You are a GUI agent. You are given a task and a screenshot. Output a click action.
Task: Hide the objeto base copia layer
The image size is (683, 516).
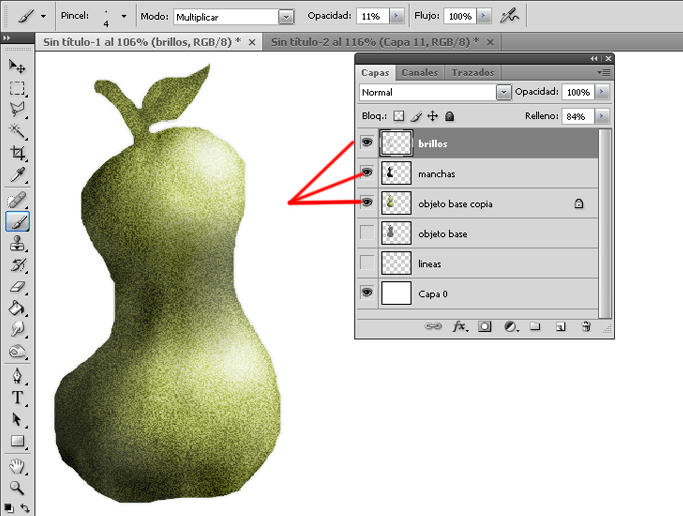[367, 202]
